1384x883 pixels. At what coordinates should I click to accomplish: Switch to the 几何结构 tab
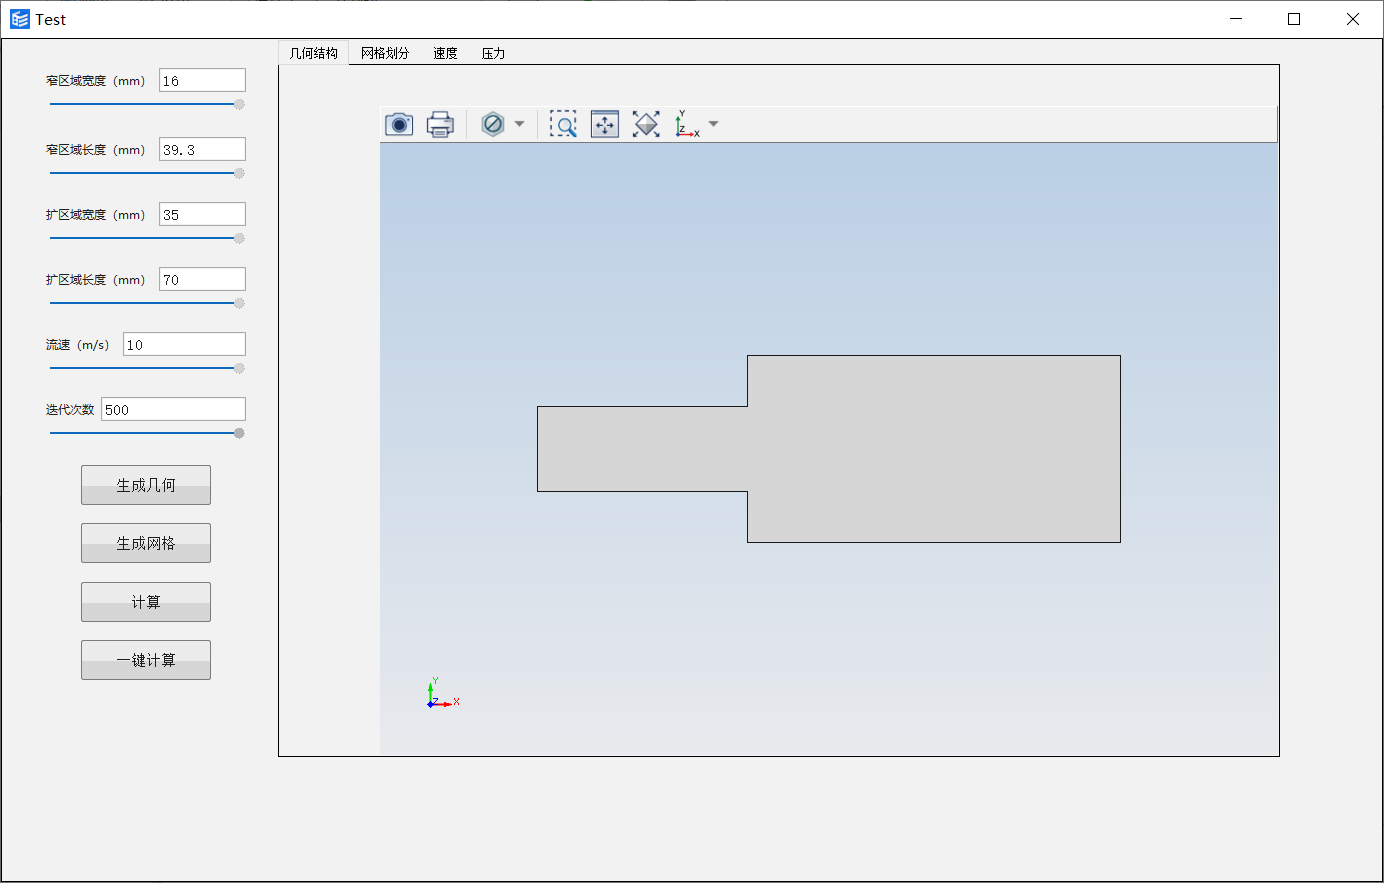(x=314, y=53)
